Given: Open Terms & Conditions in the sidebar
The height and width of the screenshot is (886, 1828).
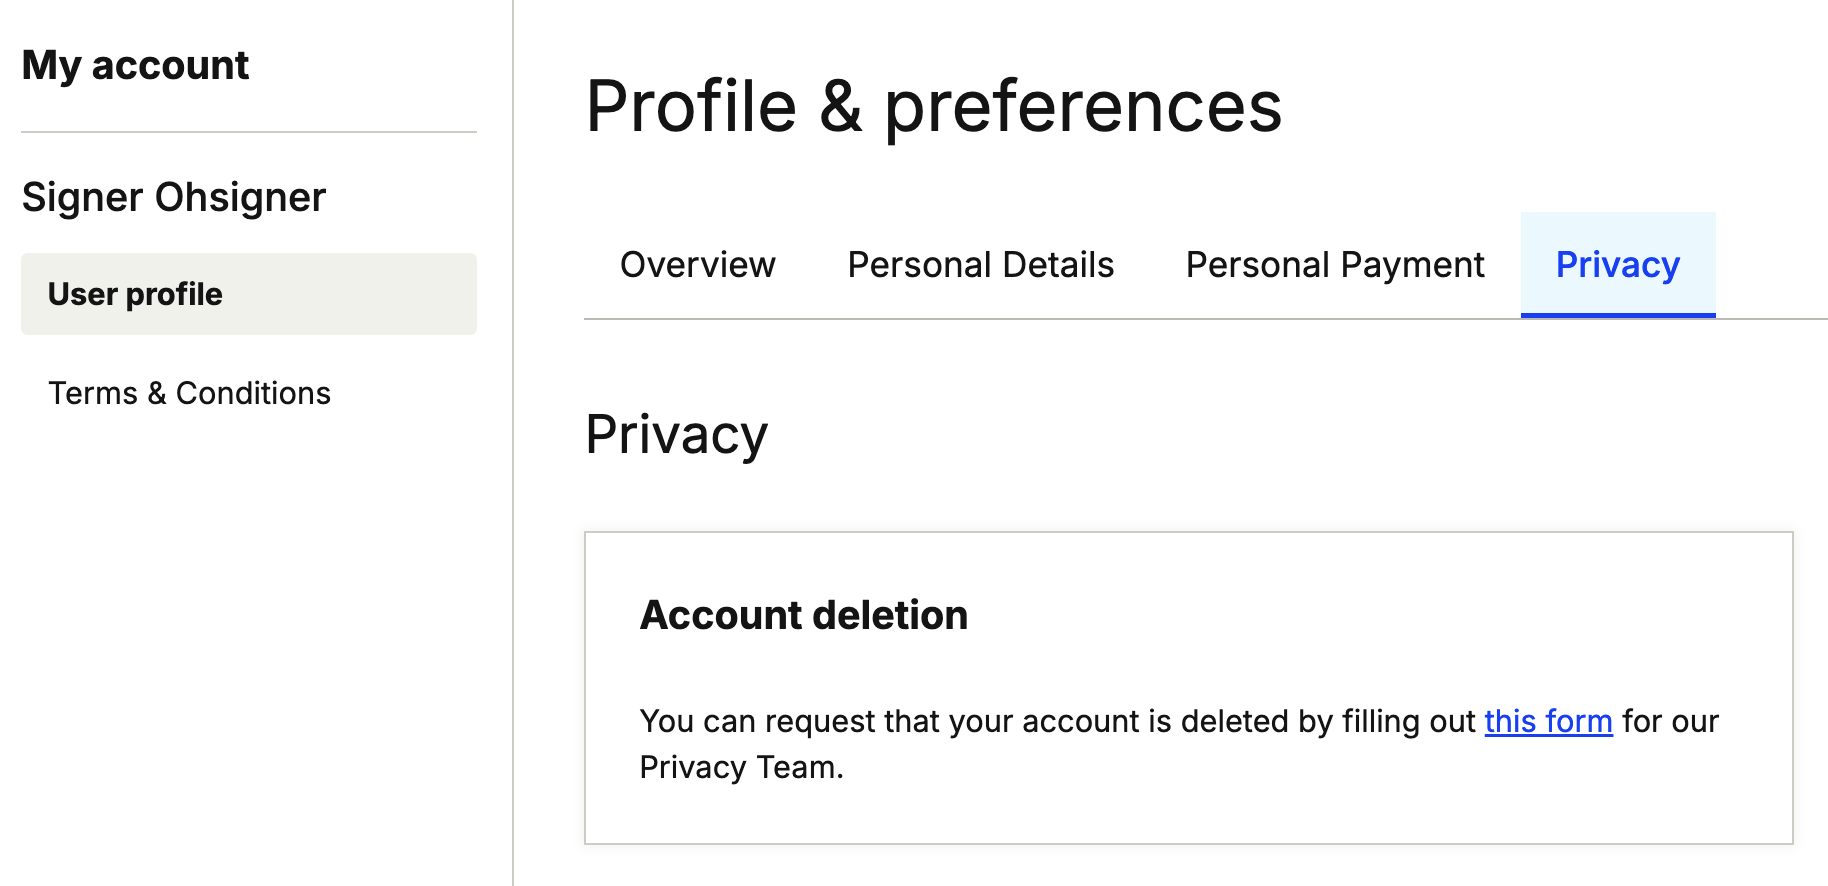Looking at the screenshot, I should coord(189,393).
